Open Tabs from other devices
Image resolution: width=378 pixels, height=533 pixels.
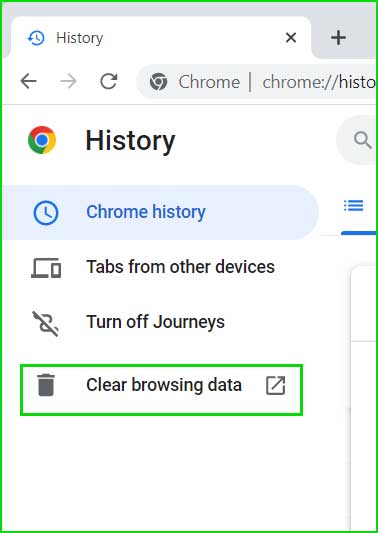(x=160, y=267)
